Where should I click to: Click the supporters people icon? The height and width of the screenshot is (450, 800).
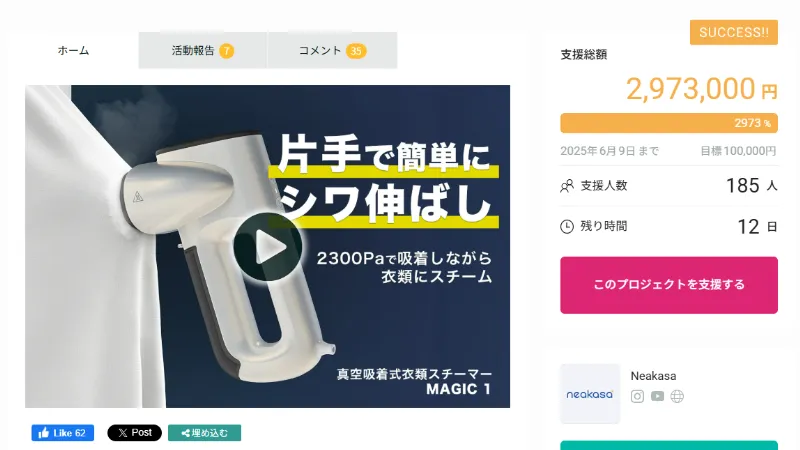(567, 186)
